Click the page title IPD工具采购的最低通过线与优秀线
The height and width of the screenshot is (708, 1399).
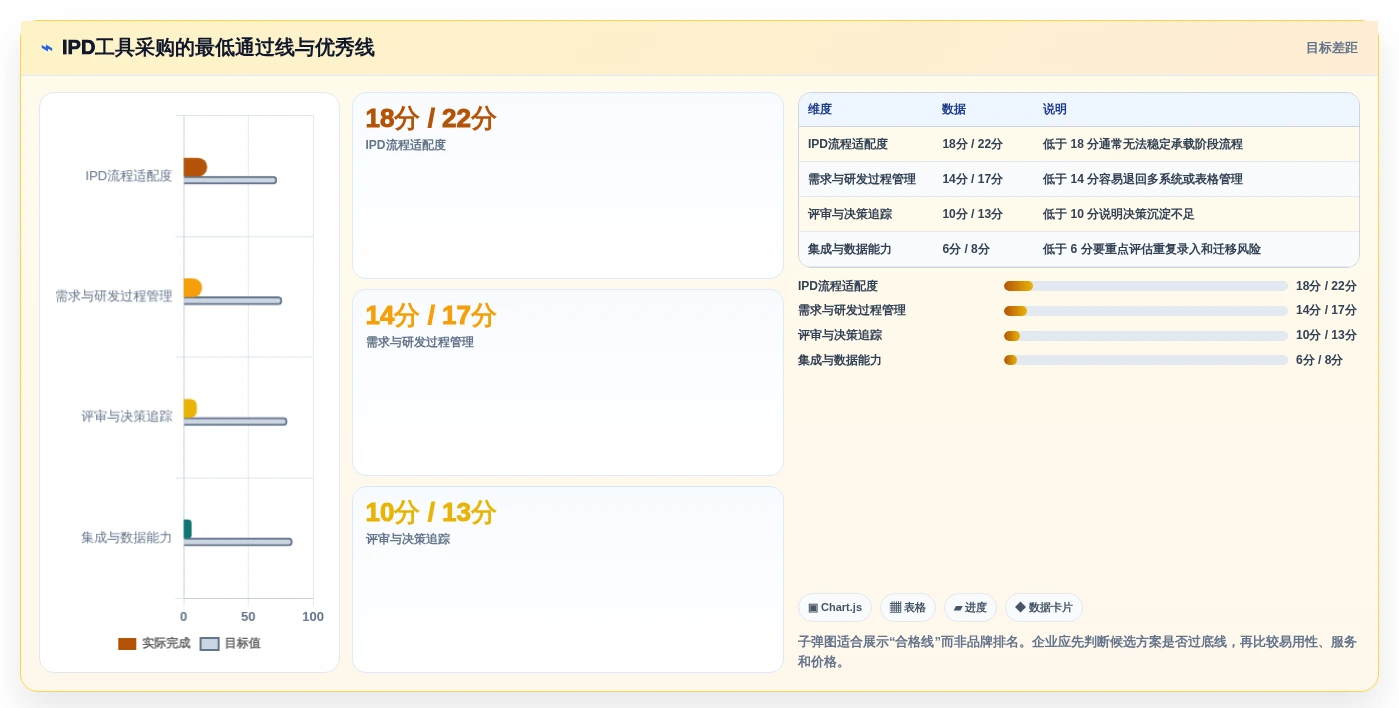coord(218,48)
